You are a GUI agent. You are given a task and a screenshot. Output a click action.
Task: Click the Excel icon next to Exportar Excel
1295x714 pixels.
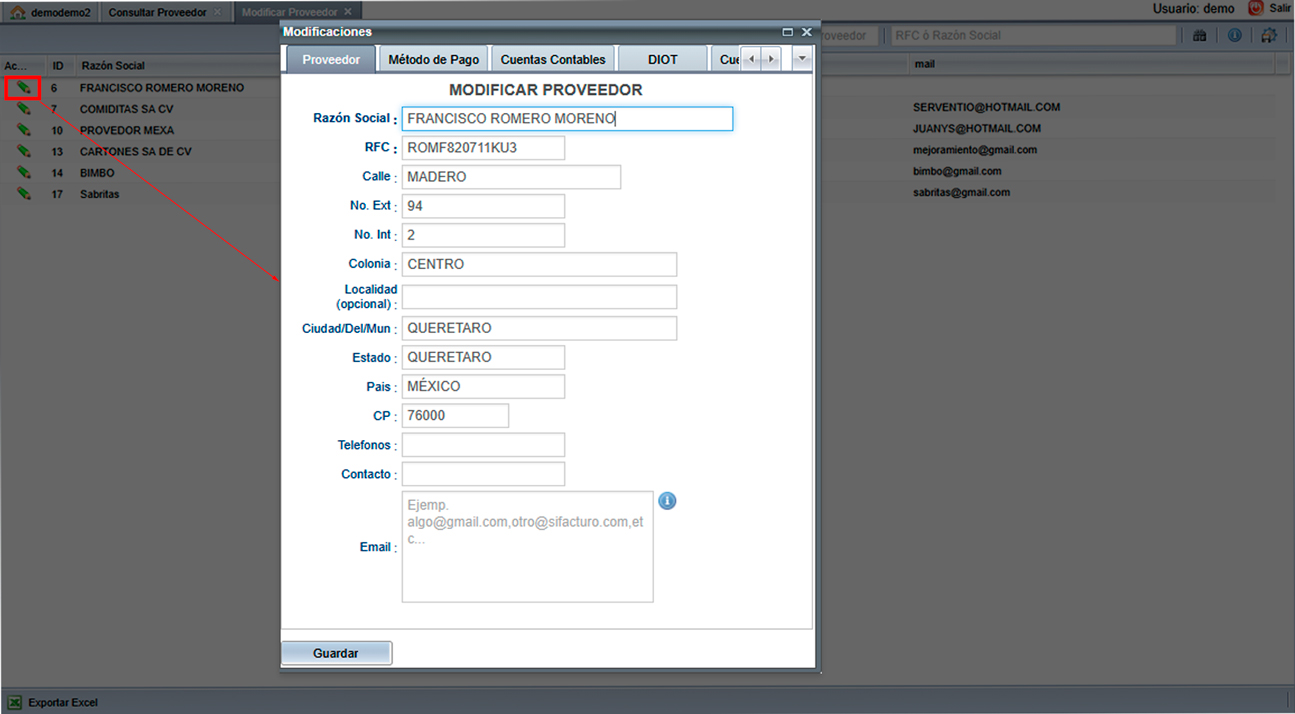click(15, 703)
